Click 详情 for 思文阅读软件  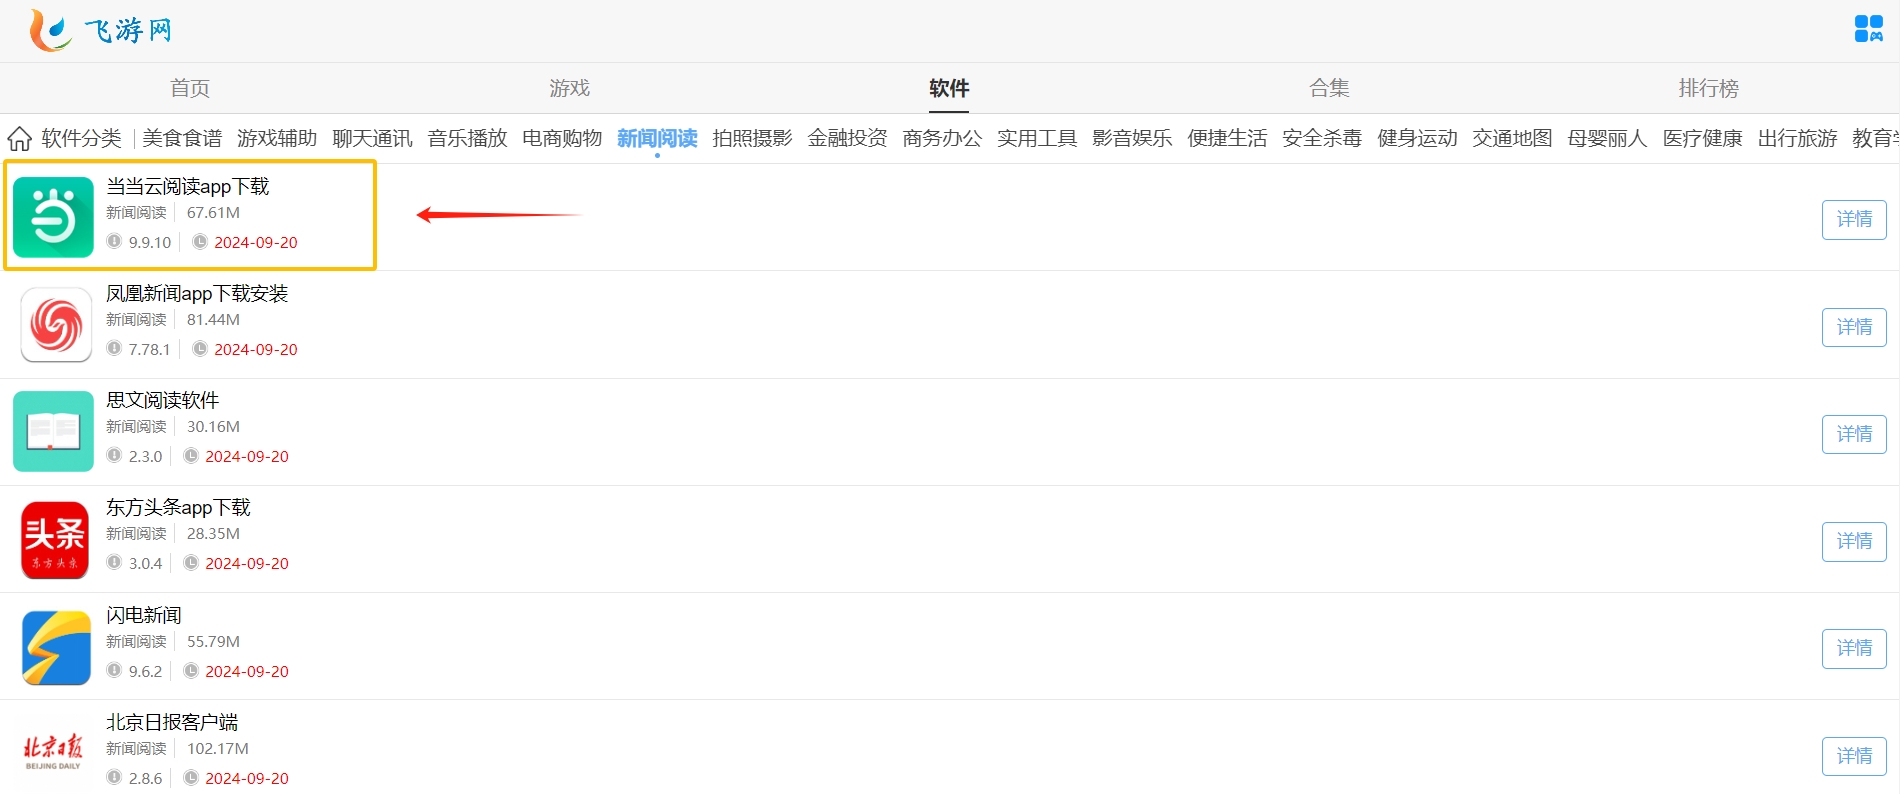pyautogui.click(x=1854, y=434)
